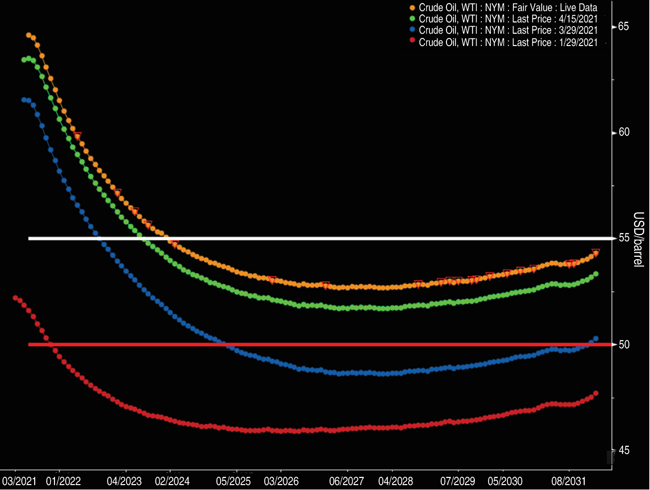Click the USD/barrel axis title

tap(637, 239)
